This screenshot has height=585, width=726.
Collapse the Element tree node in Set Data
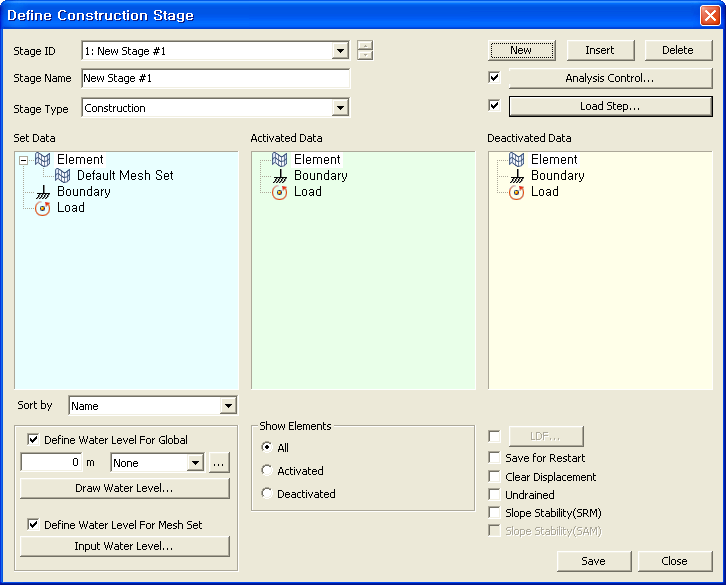pyautogui.click(x=23, y=160)
